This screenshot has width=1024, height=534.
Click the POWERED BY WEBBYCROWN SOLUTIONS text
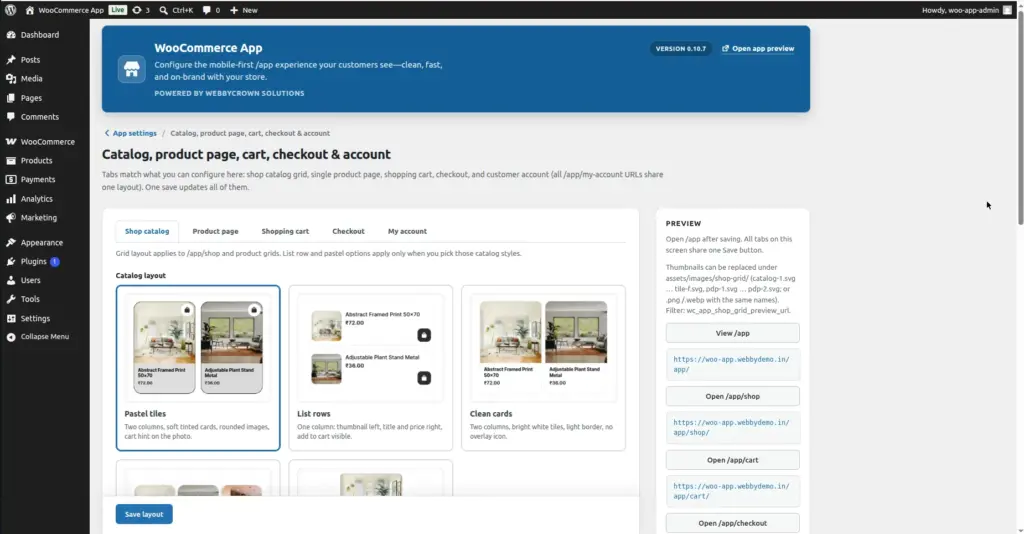(229, 93)
